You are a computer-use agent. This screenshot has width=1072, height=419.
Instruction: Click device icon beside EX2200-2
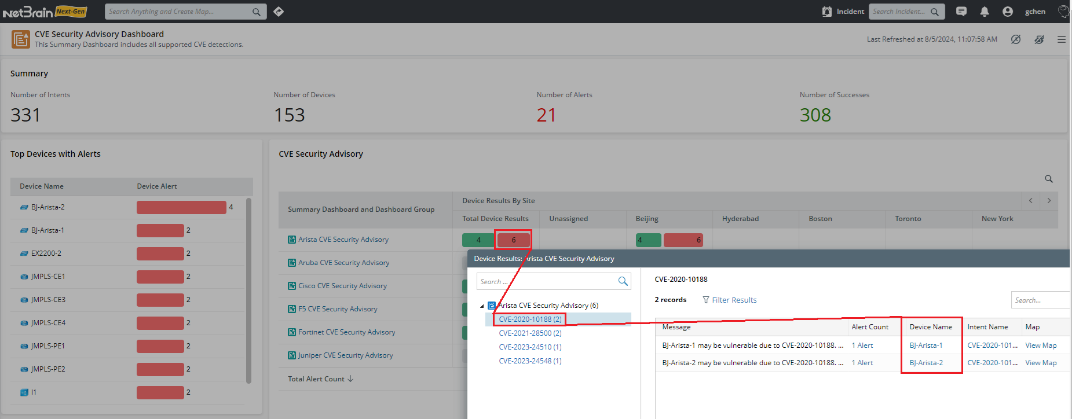point(24,254)
